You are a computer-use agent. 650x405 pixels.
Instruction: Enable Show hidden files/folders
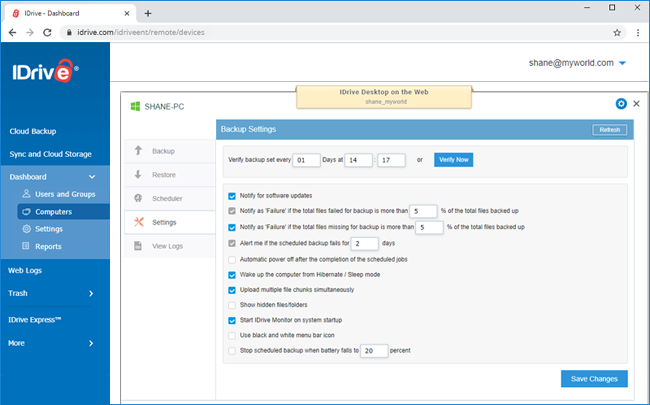point(232,305)
